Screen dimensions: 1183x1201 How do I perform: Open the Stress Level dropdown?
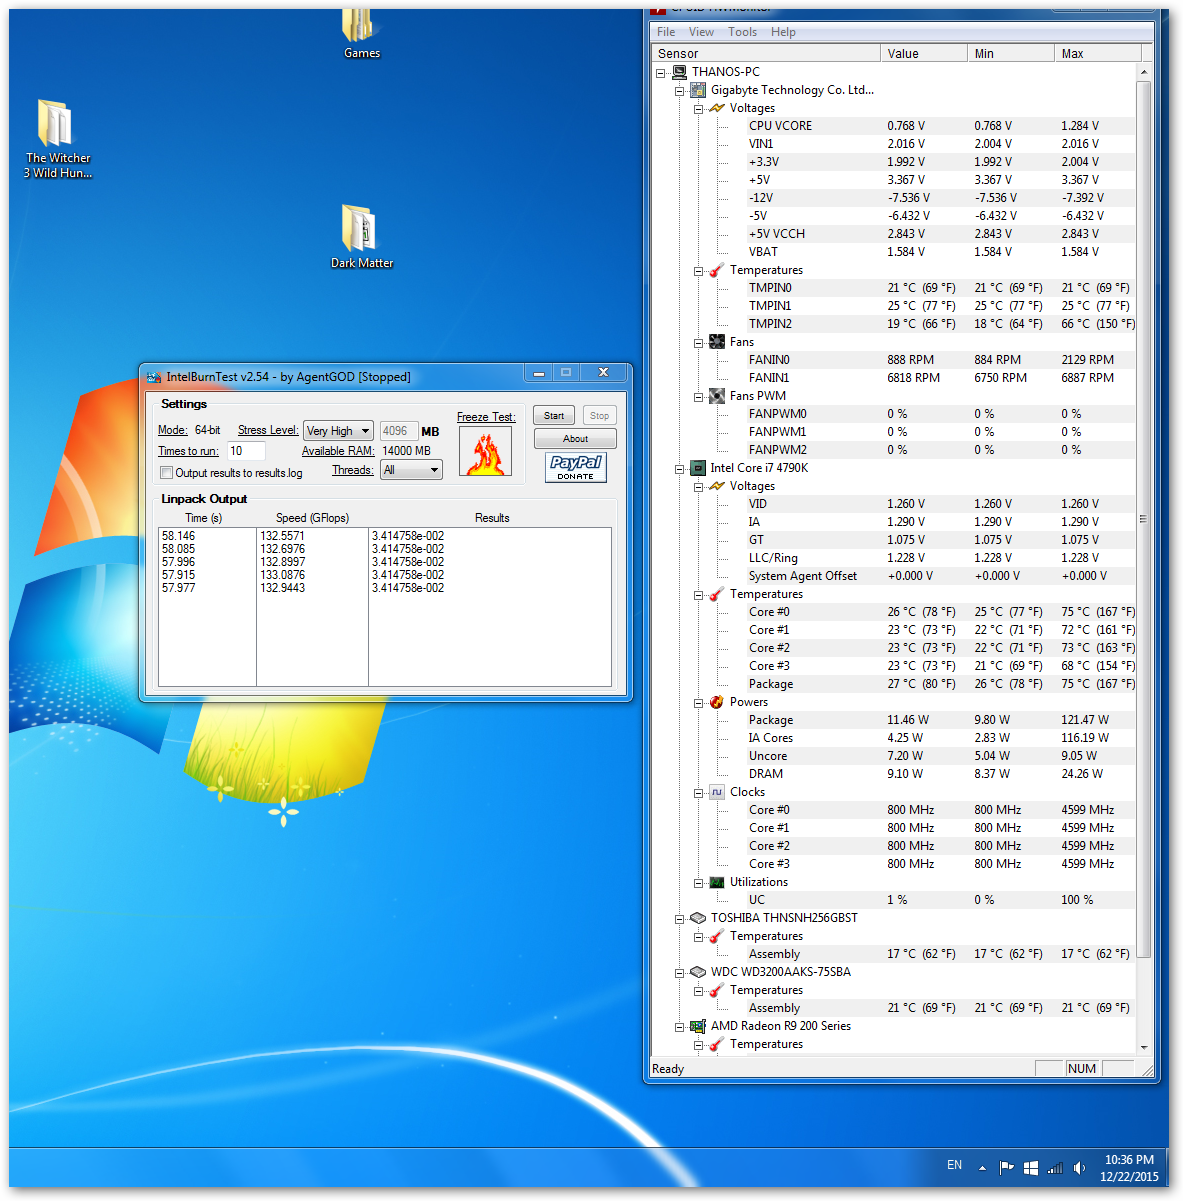point(338,431)
